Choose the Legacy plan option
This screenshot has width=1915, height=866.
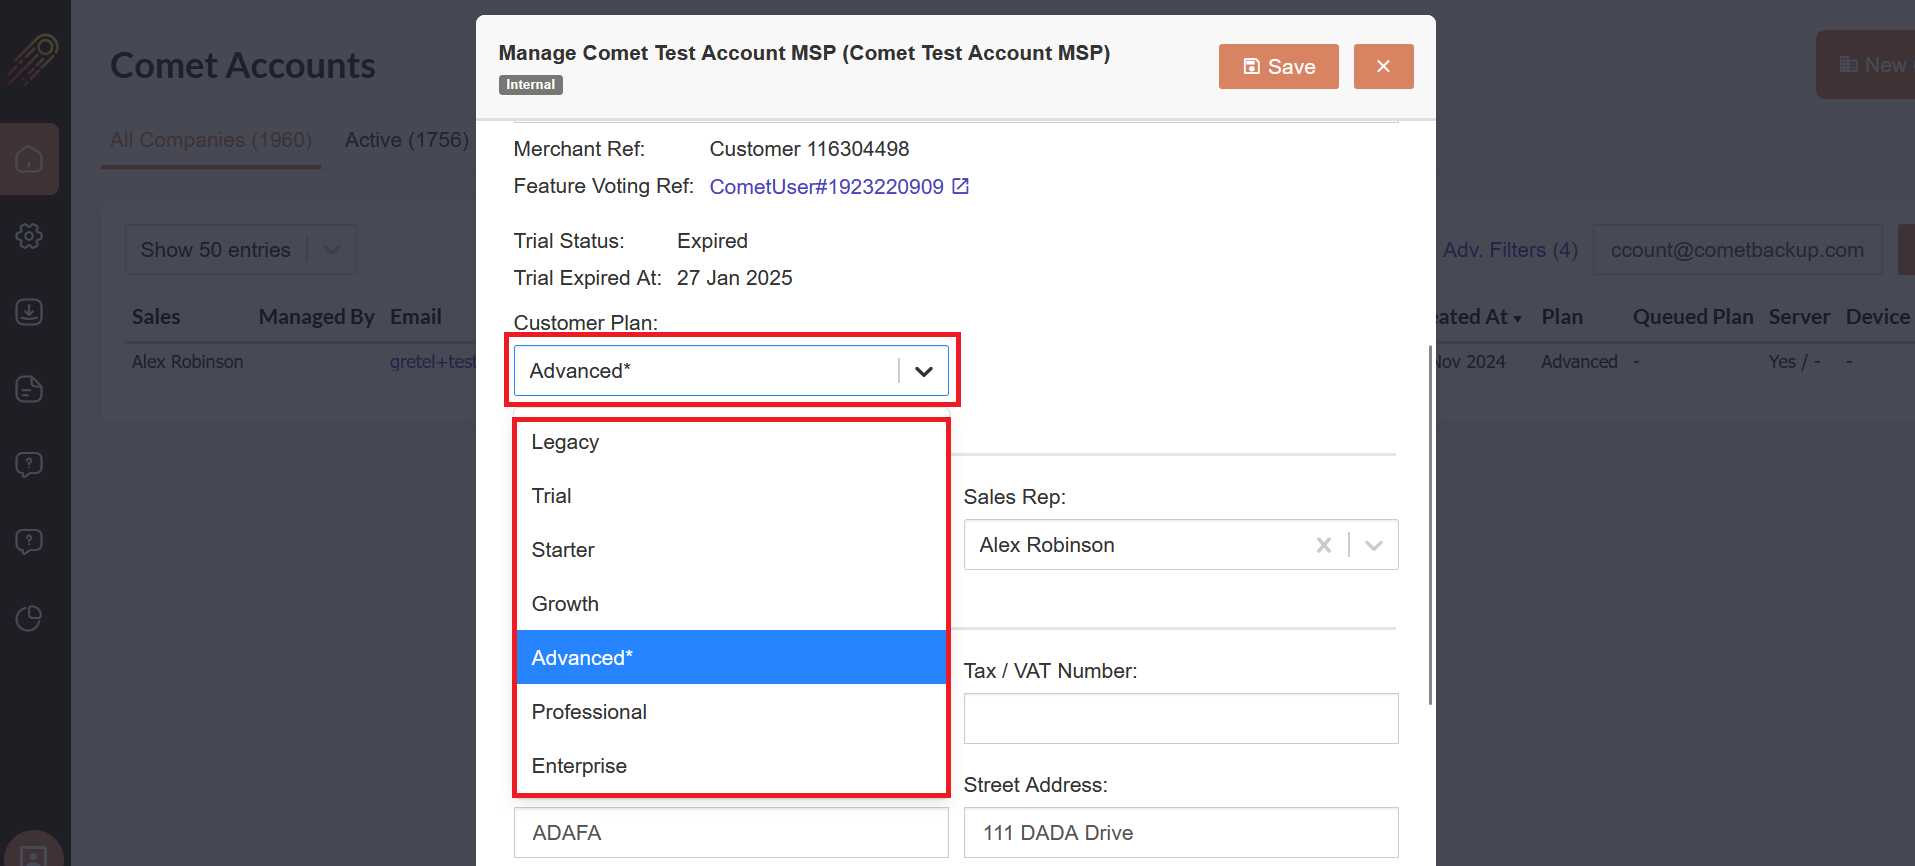731,442
